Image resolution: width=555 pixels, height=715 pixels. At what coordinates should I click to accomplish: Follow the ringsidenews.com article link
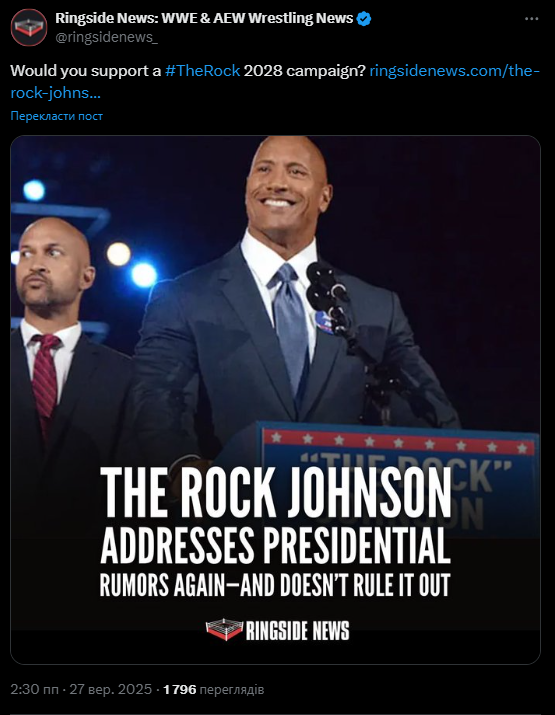(x=275, y=82)
